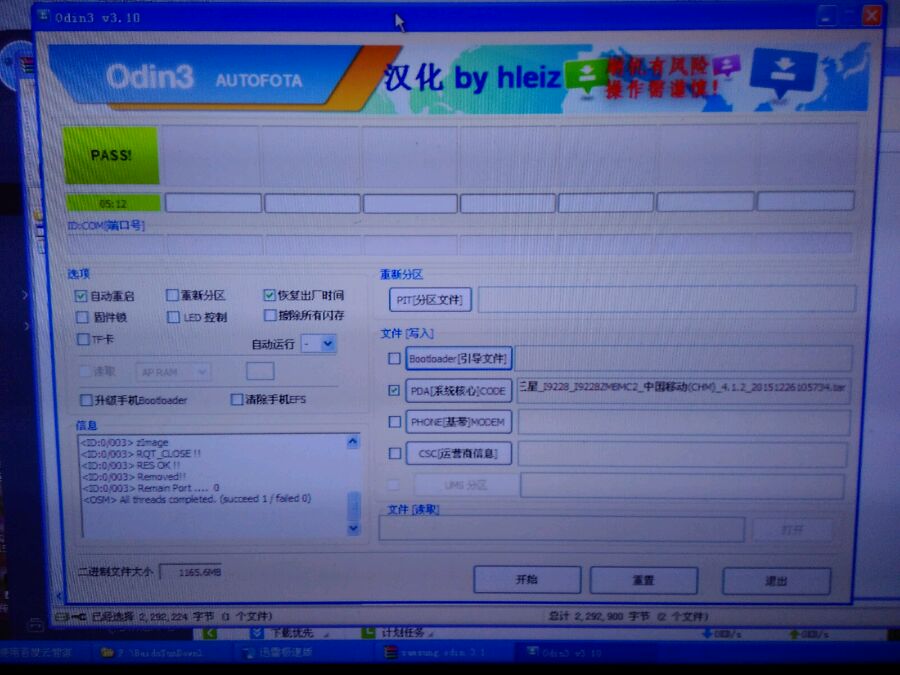
Task: Click the 二进制文件大小 value field
Action: pyautogui.click(x=191, y=572)
